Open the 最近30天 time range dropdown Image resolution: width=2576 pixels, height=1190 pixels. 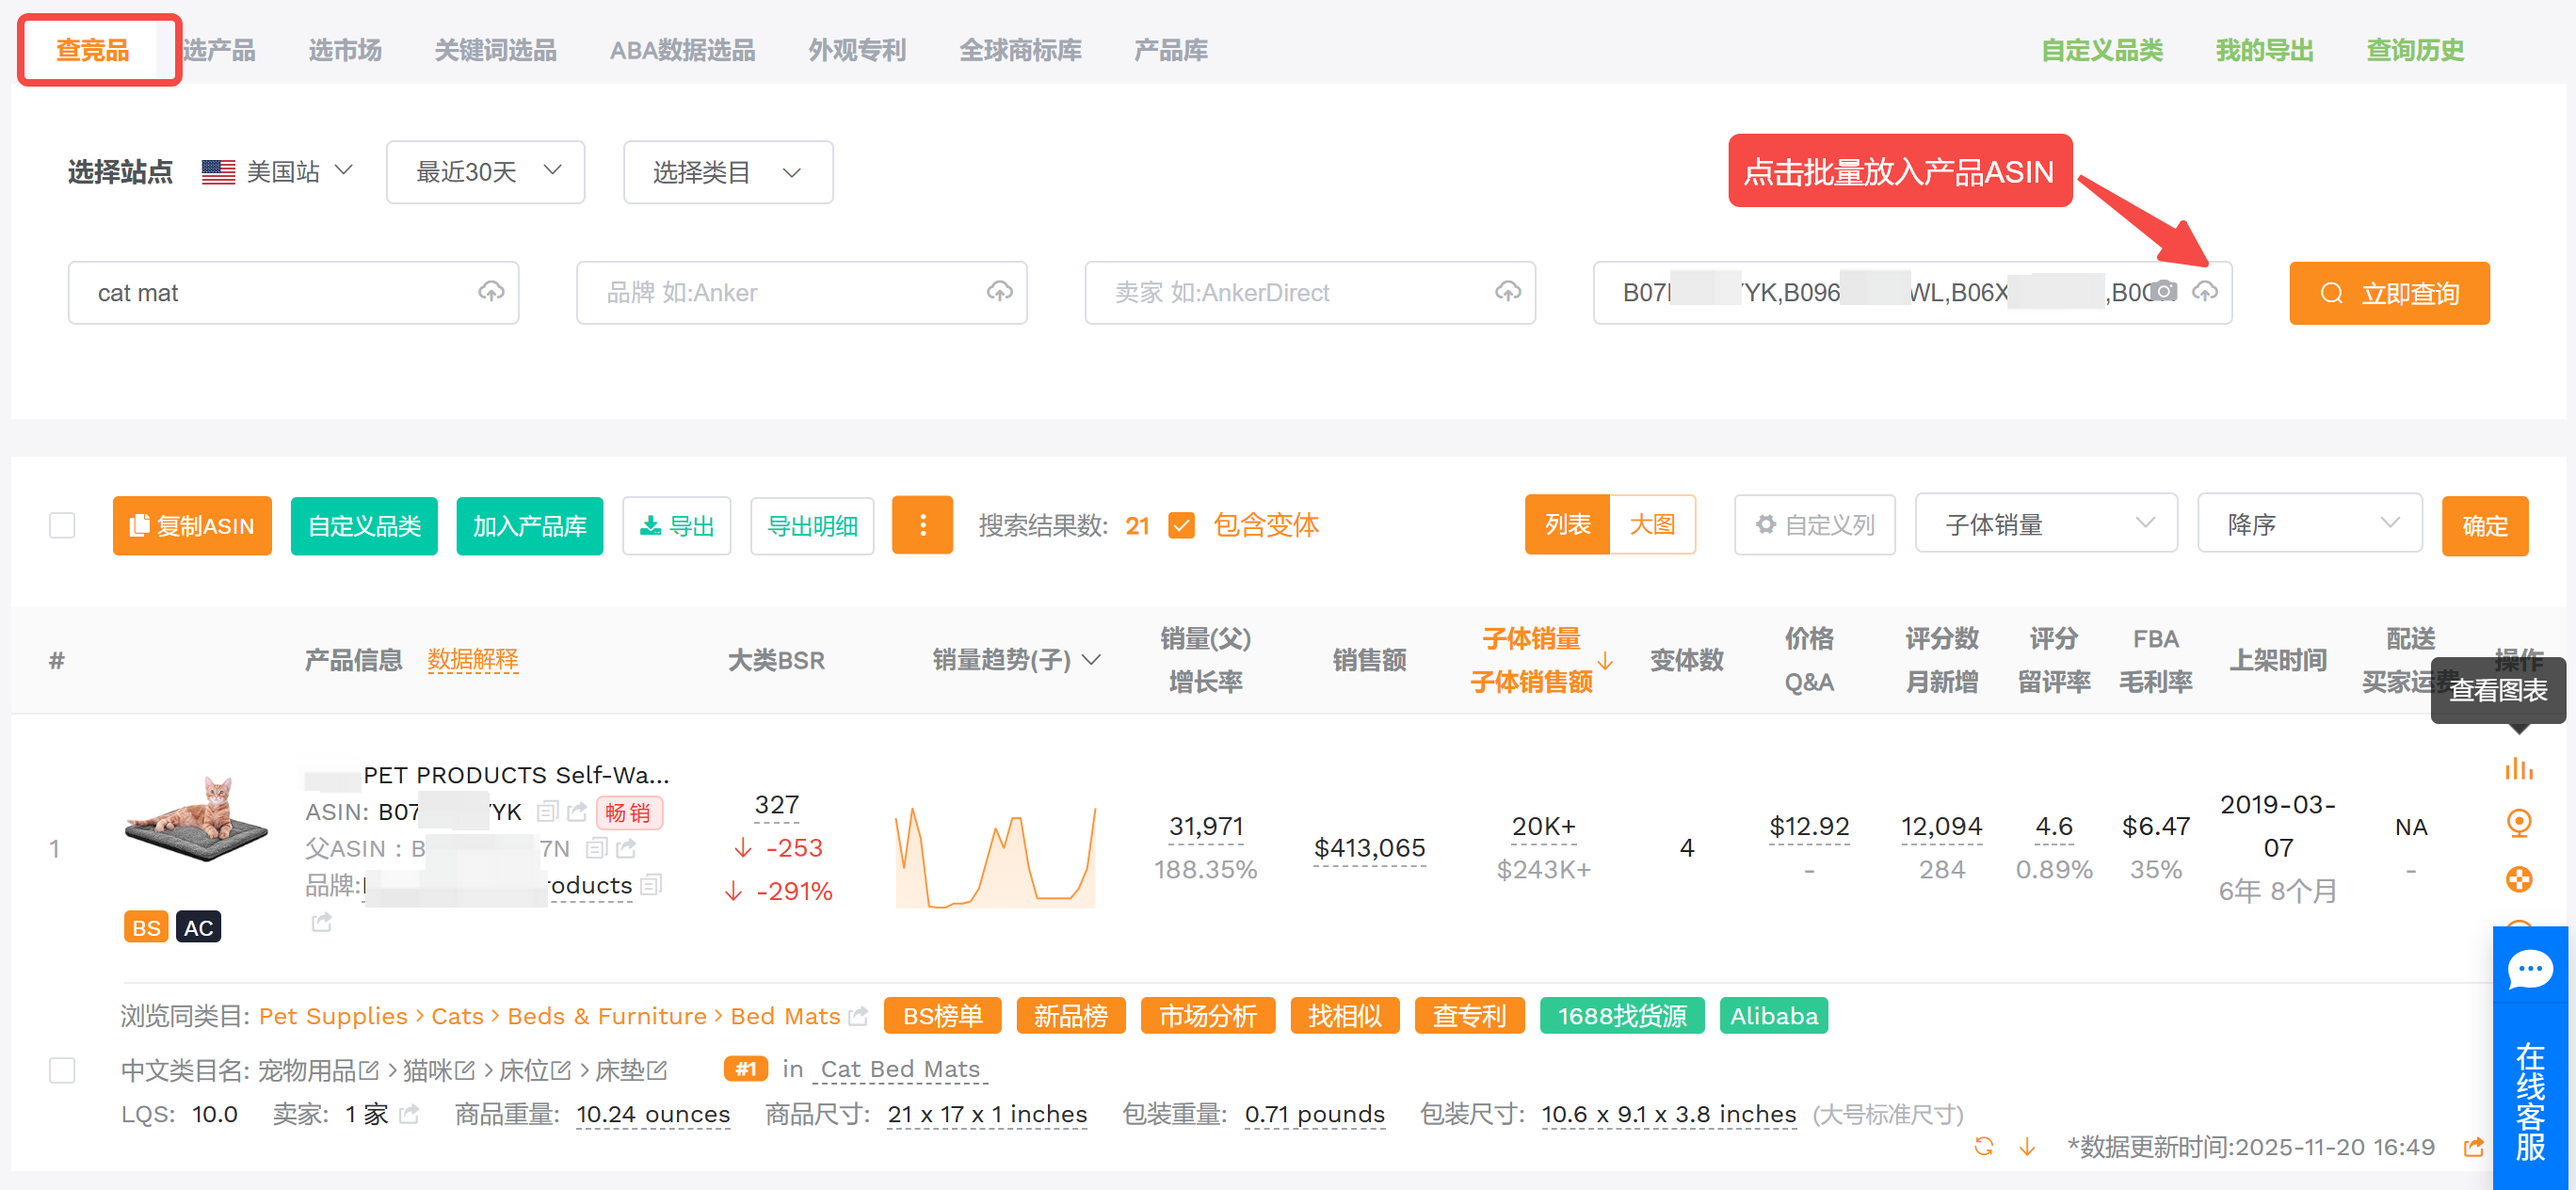[485, 172]
